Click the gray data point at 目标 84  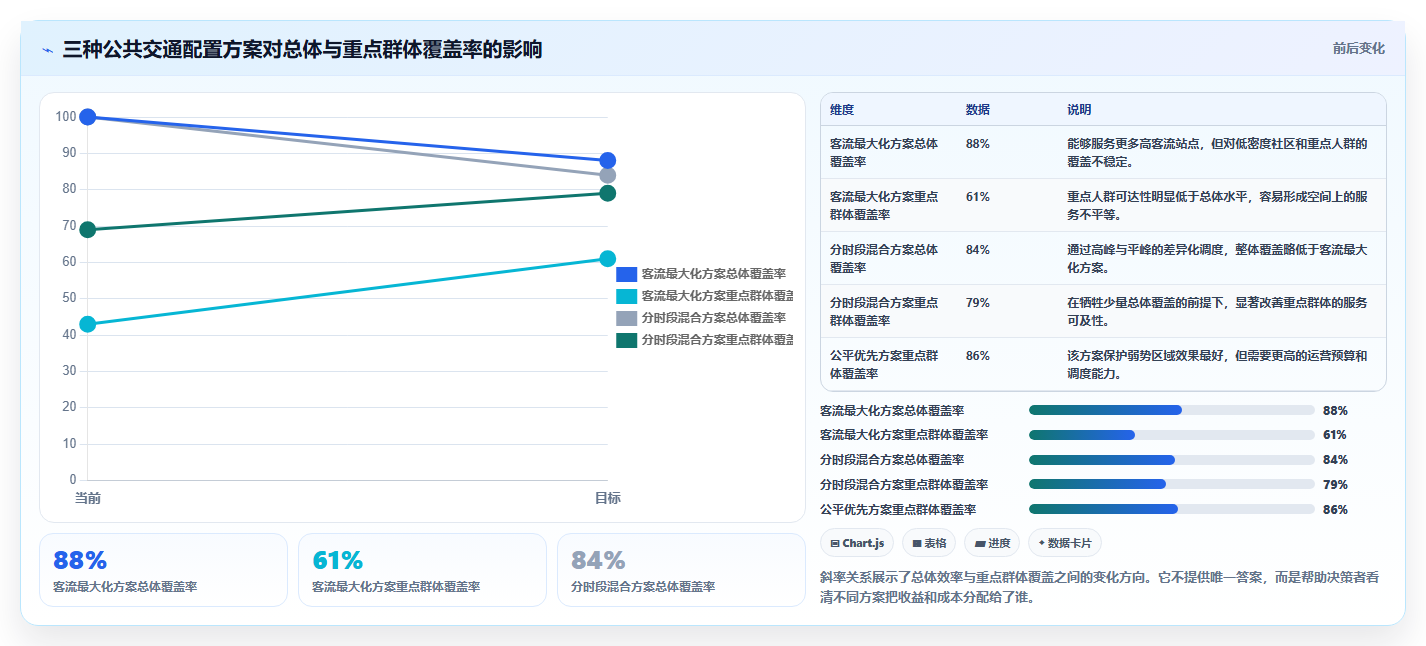pyautogui.click(x=608, y=175)
